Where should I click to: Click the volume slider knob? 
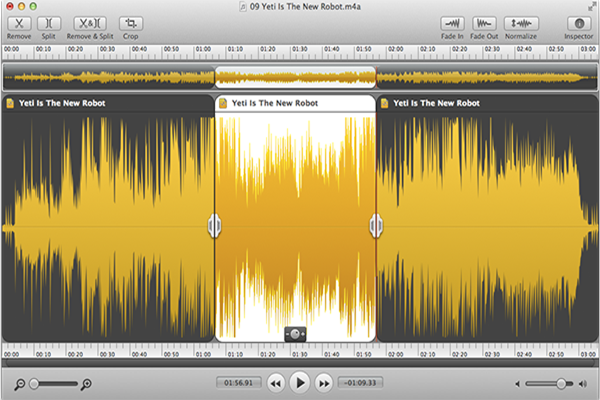point(561,383)
